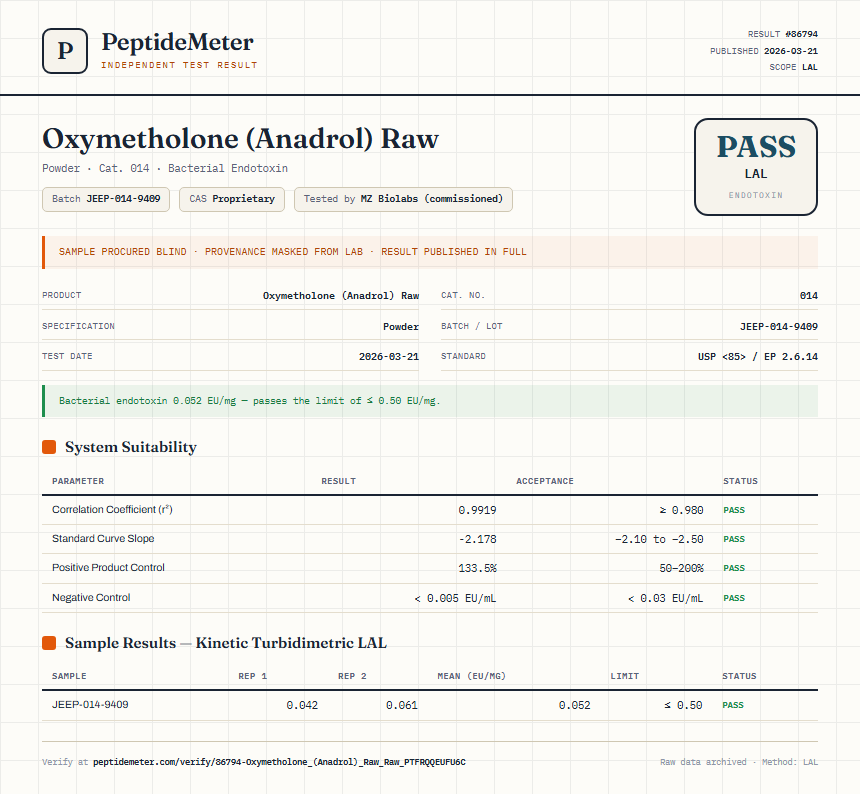The image size is (860, 794).
Task: Open the peptidemeter.com verify link
Action: [x=279, y=762]
